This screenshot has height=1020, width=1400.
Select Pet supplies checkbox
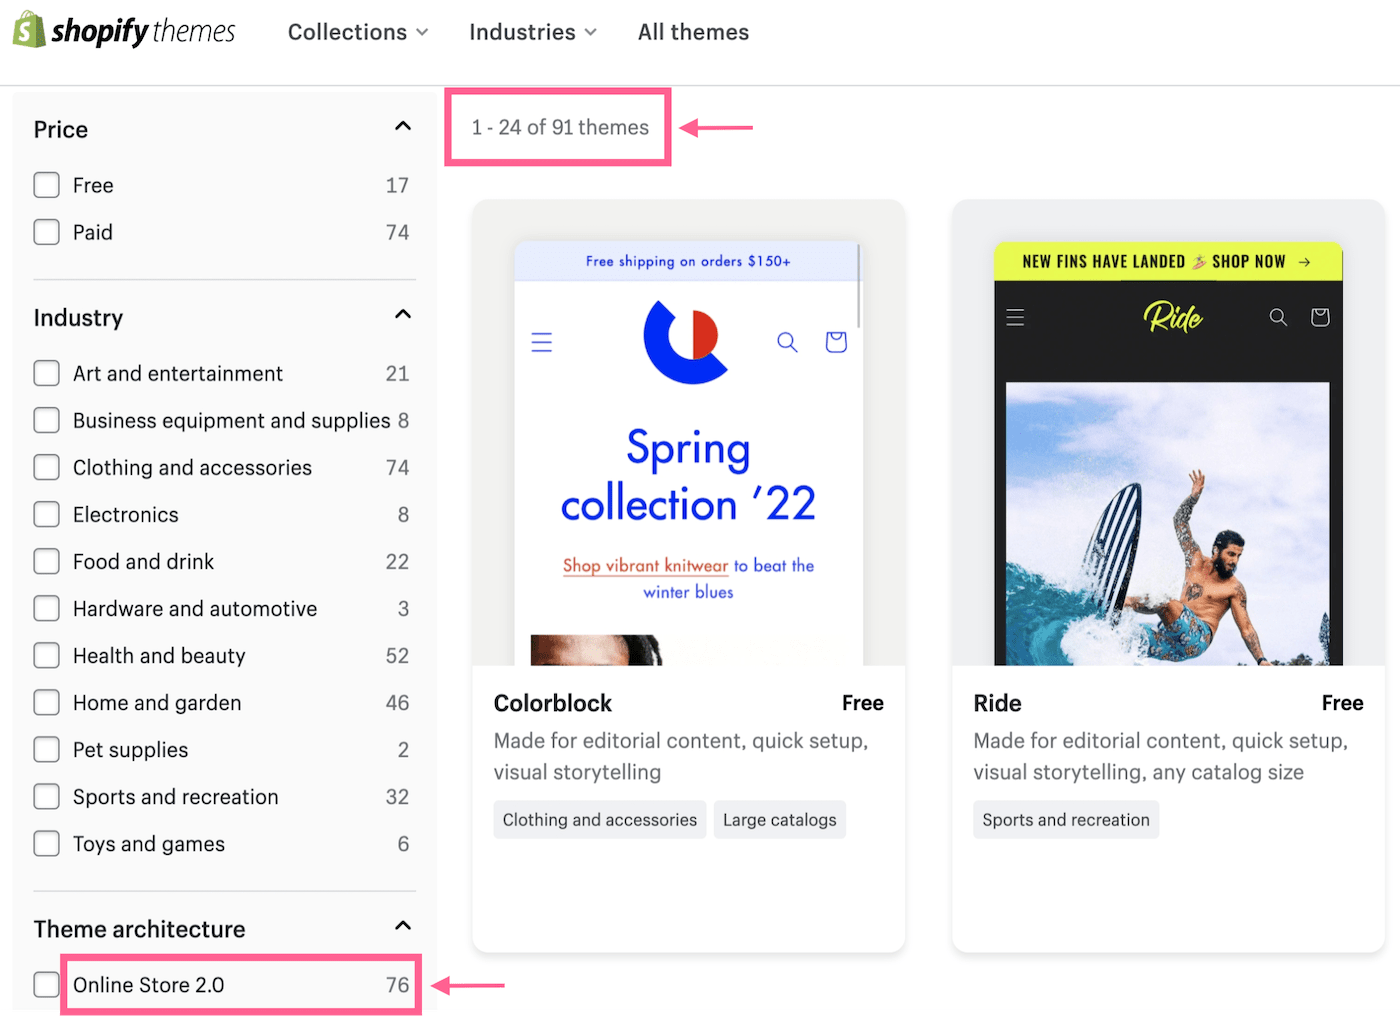point(46,749)
